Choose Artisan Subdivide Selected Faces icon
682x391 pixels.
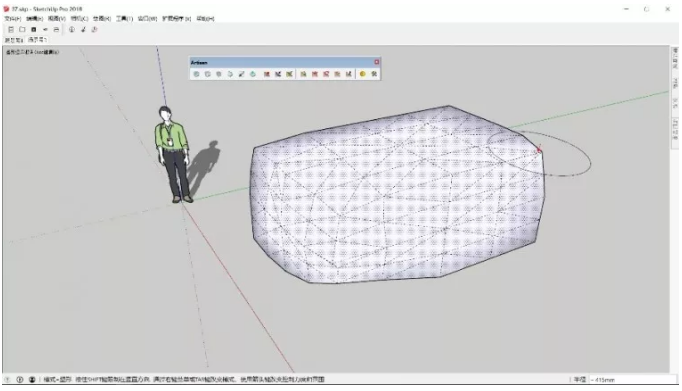tap(207, 74)
